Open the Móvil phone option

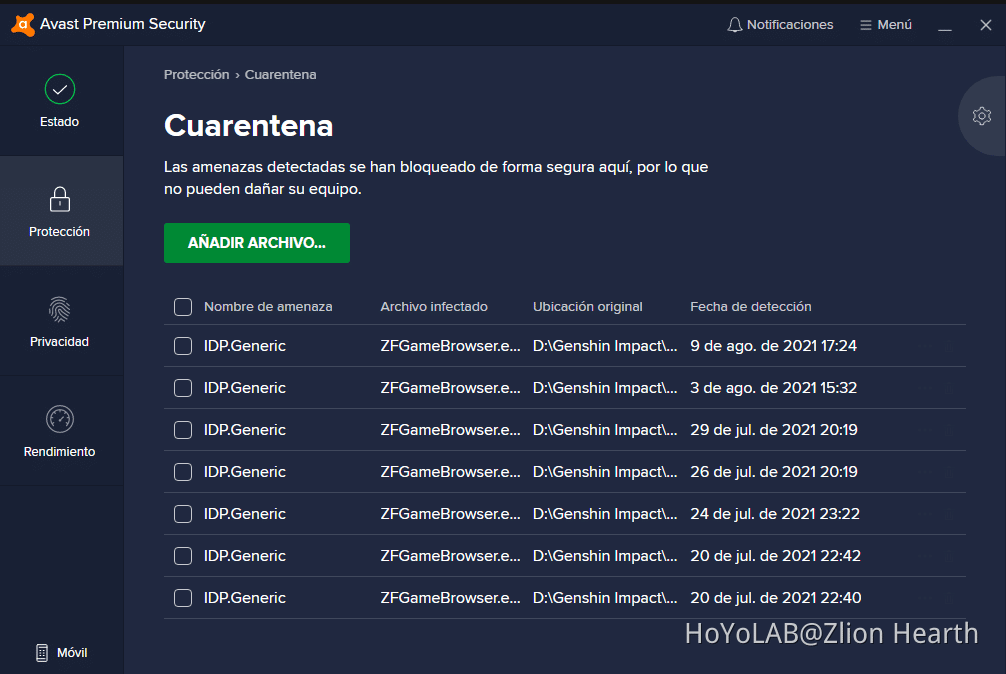tap(62, 652)
